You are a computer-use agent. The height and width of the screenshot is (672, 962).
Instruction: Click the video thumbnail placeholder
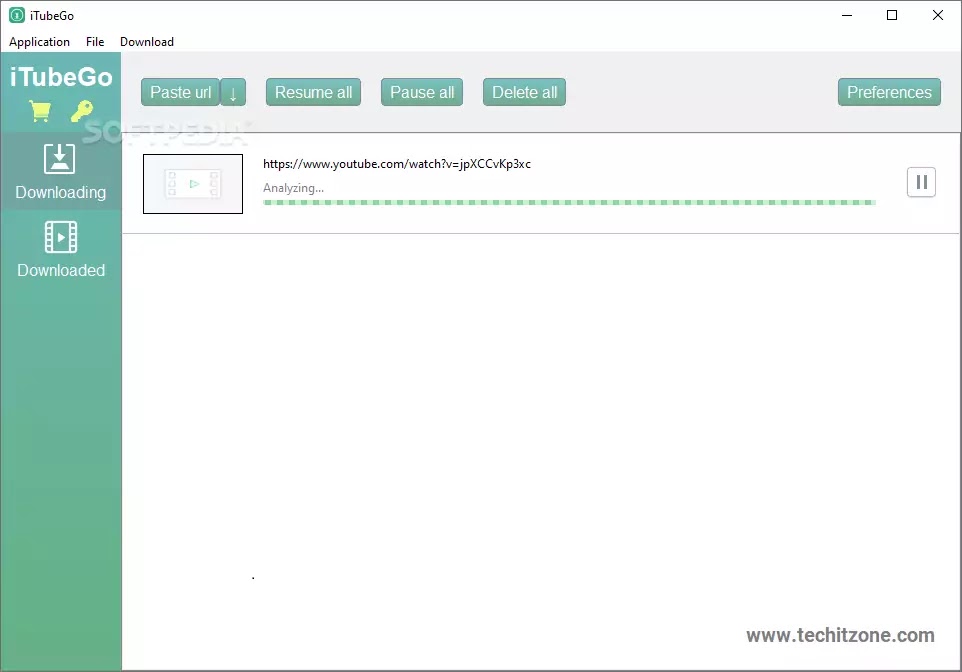pyautogui.click(x=193, y=183)
